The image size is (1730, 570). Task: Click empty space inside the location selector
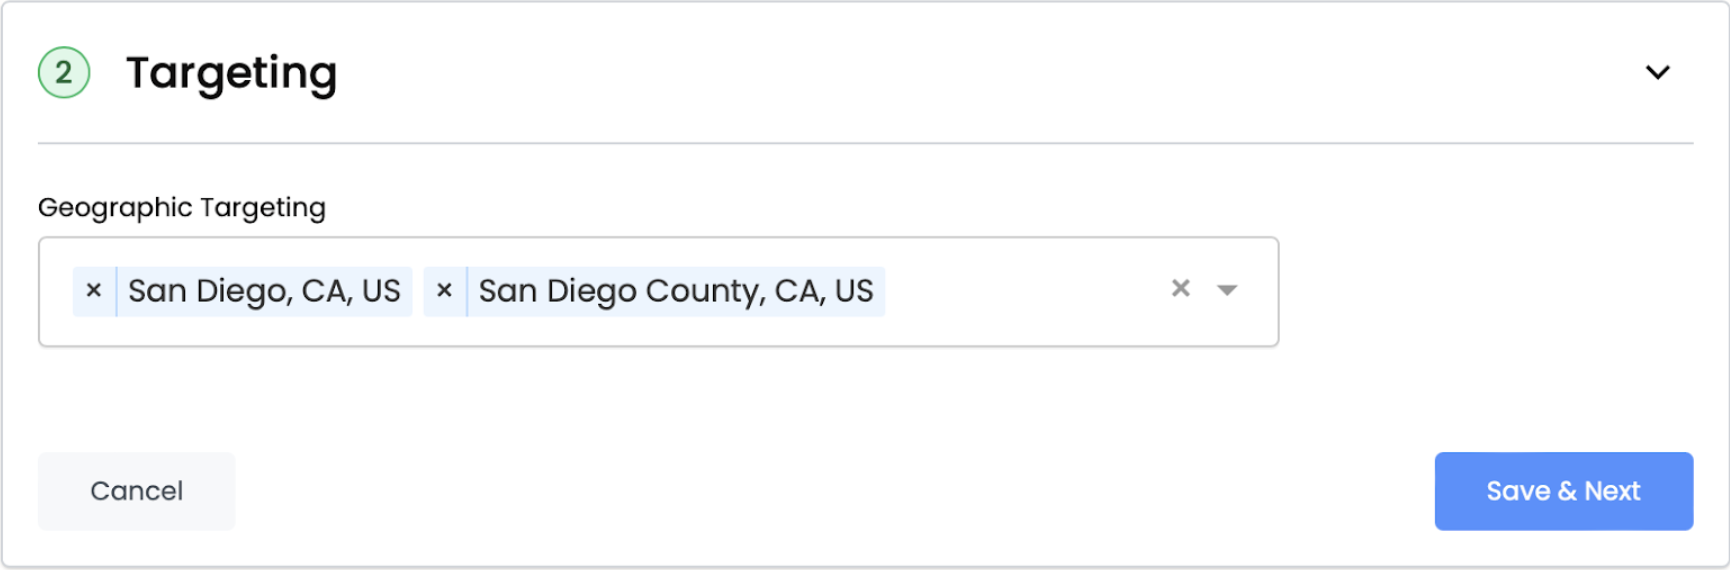(x=1020, y=292)
